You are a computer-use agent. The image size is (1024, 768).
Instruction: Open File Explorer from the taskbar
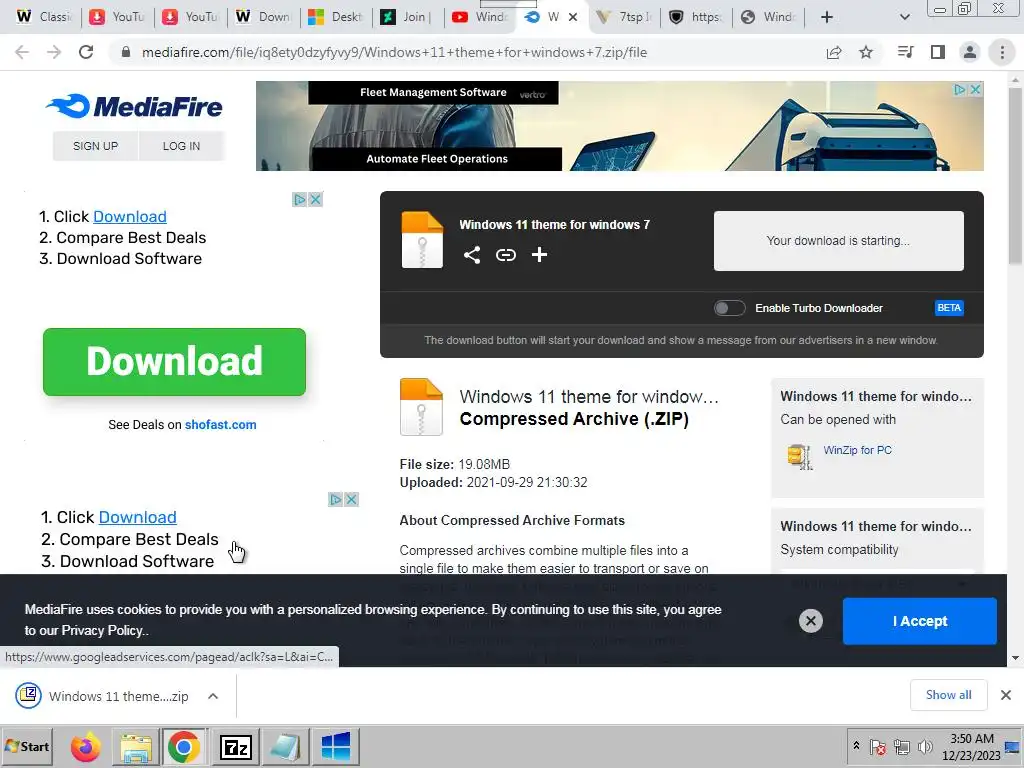(x=135, y=747)
